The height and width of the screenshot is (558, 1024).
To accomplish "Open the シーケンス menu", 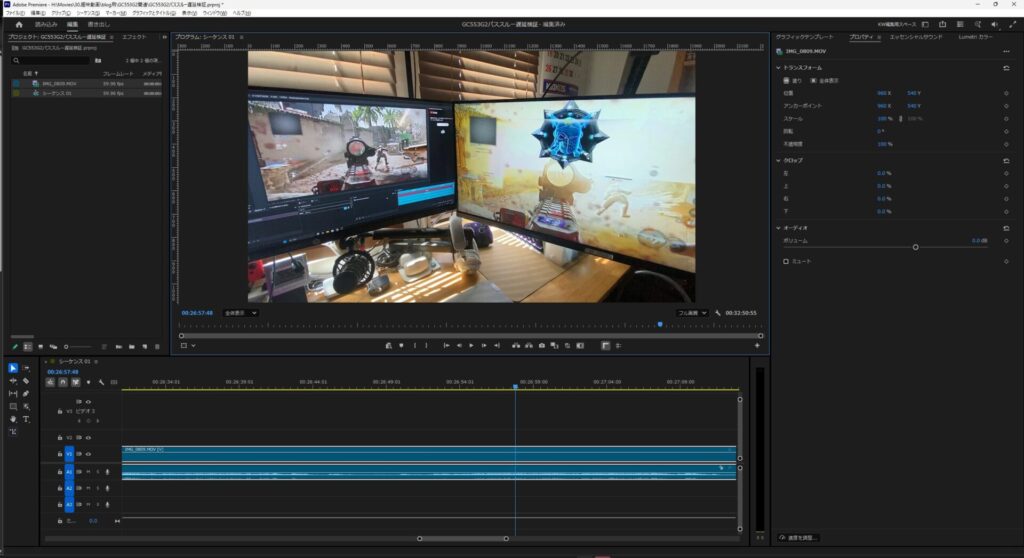I will tap(88, 13).
